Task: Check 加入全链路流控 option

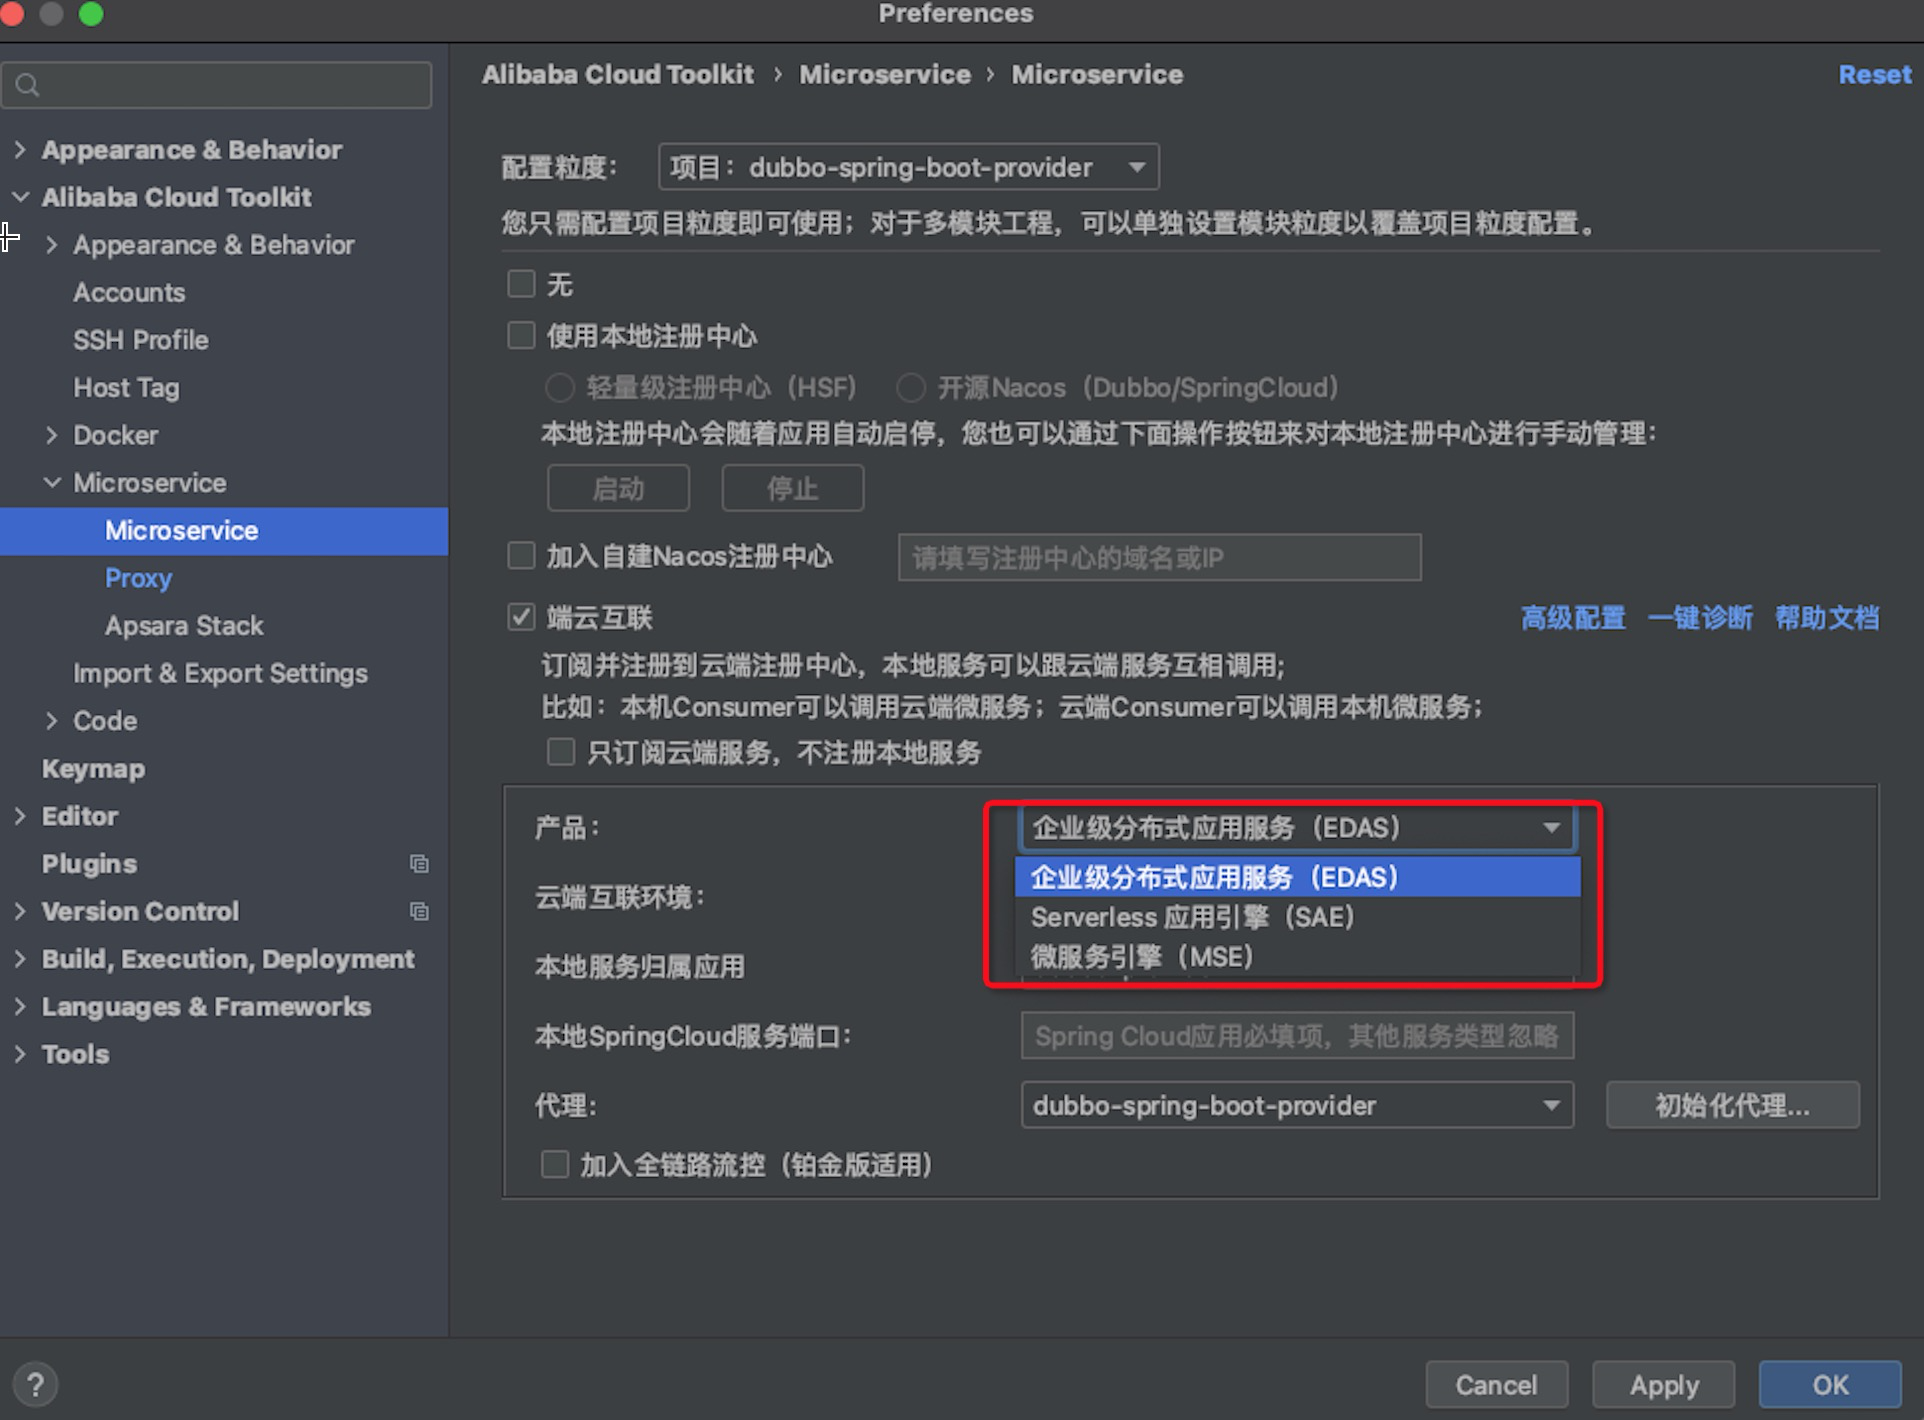Action: pos(555,1164)
